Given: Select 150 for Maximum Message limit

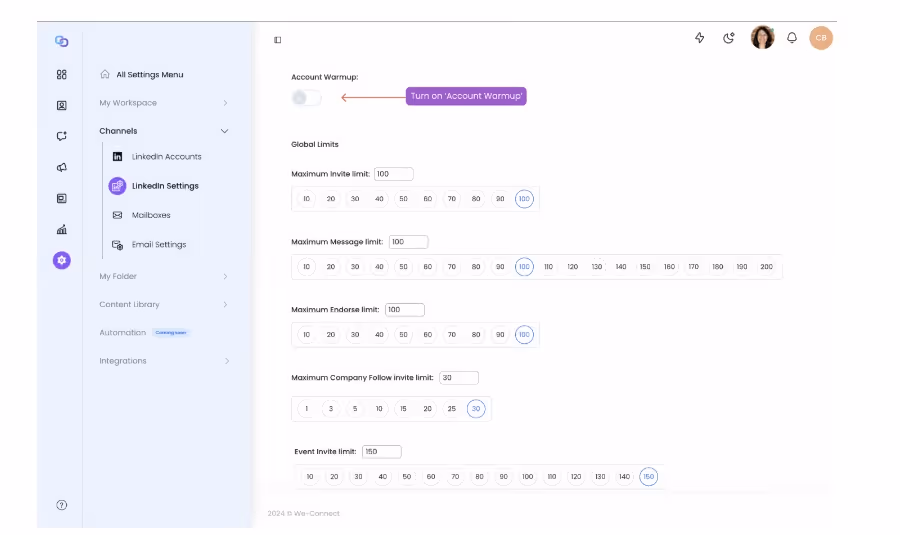Looking at the screenshot, I should 645,266.
